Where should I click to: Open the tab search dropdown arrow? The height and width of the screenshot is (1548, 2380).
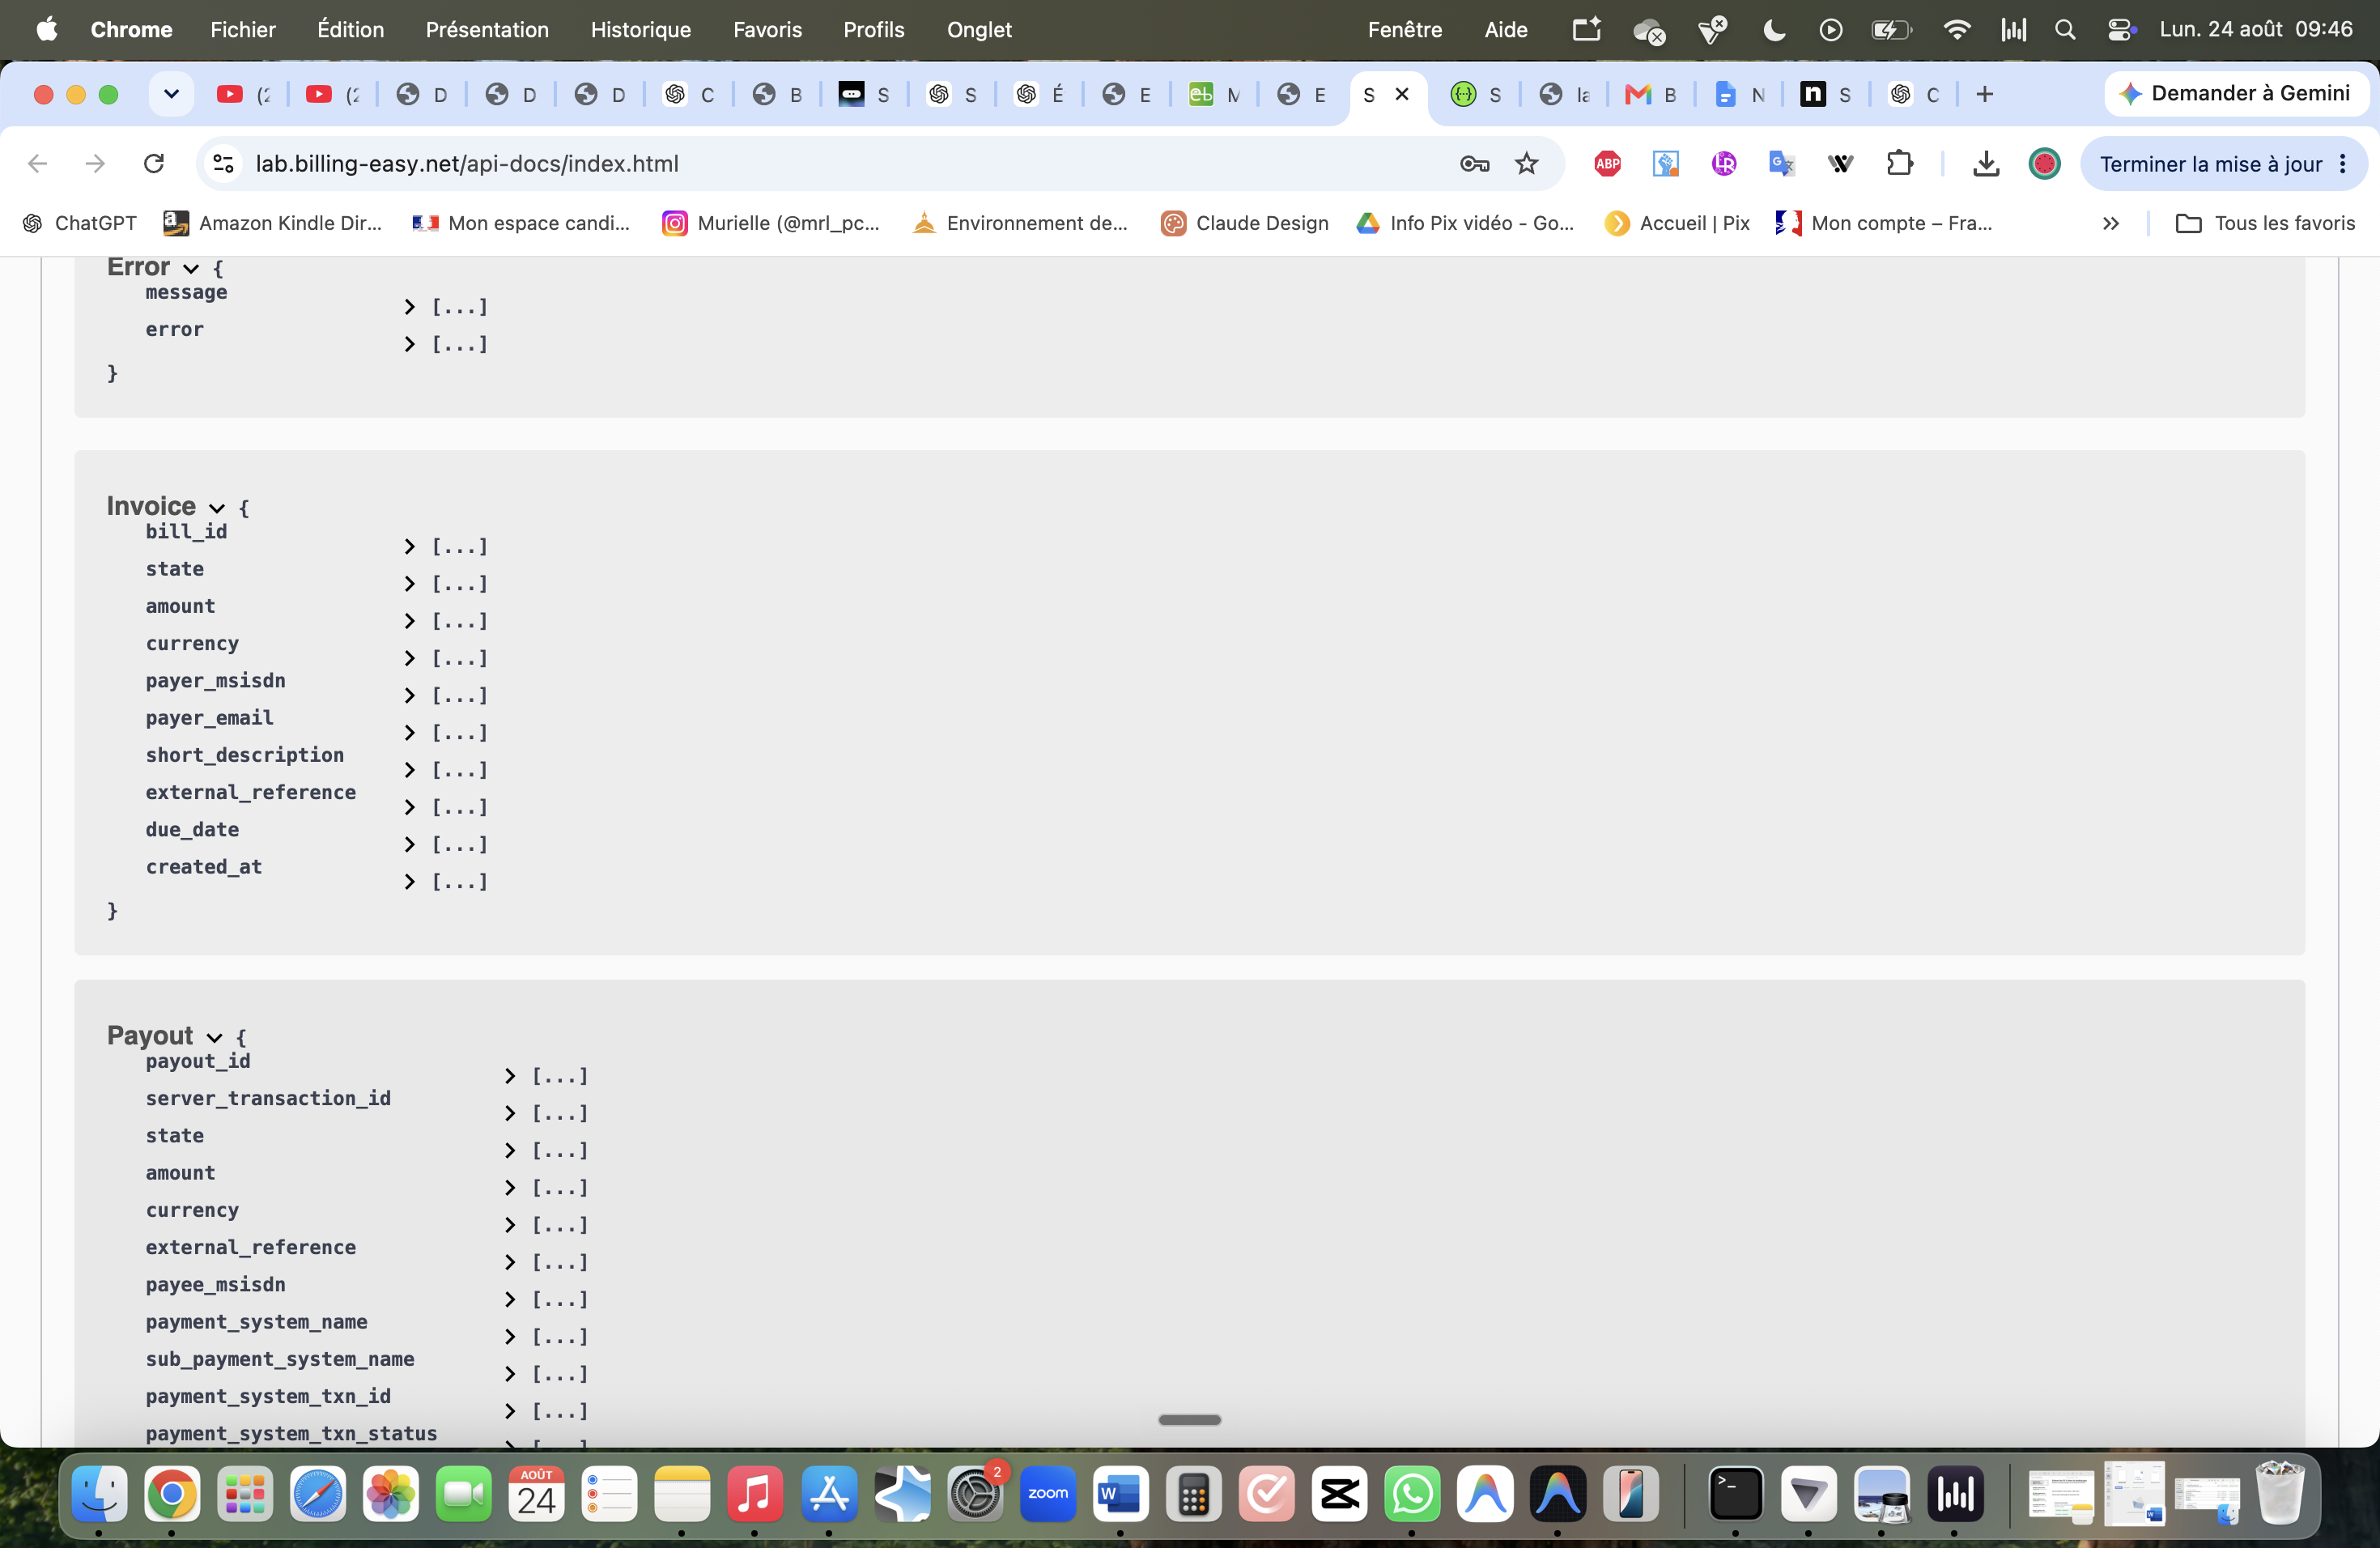171,94
